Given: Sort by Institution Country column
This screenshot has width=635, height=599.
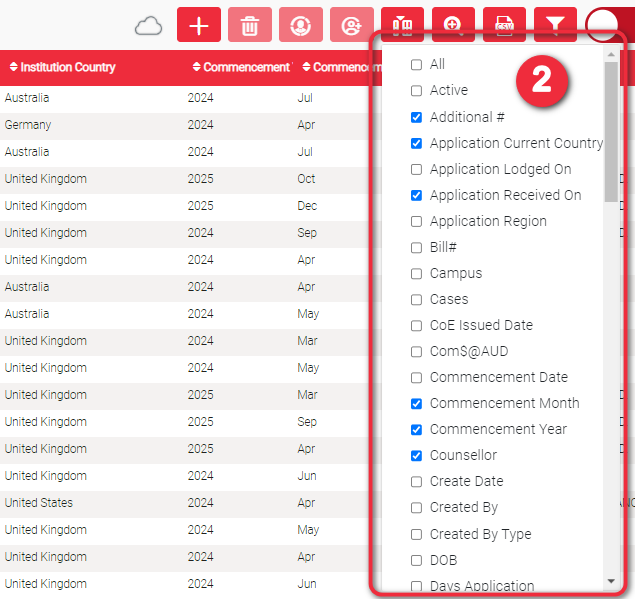Looking at the screenshot, I should [x=62, y=67].
